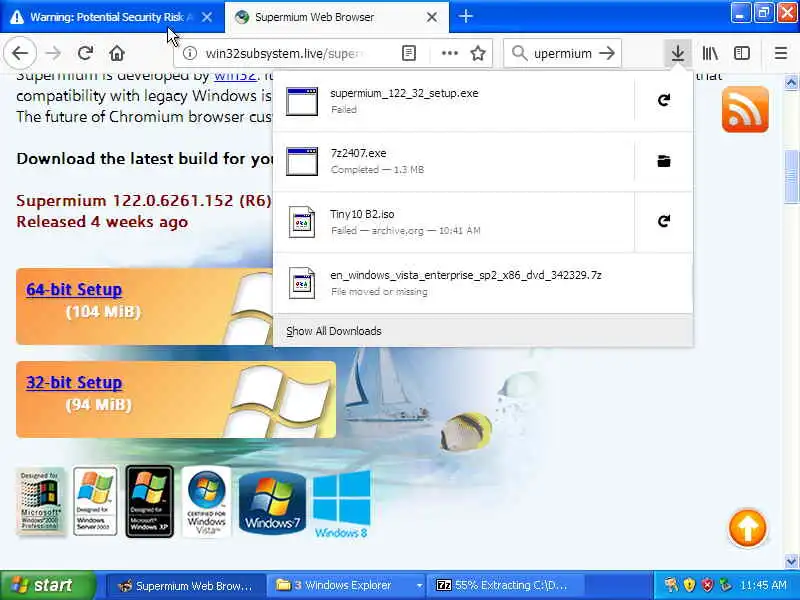Viewport: 800px width, 600px height.
Task: Select the en_windows_vista_enterprise 7z entry
Action: (x=483, y=283)
